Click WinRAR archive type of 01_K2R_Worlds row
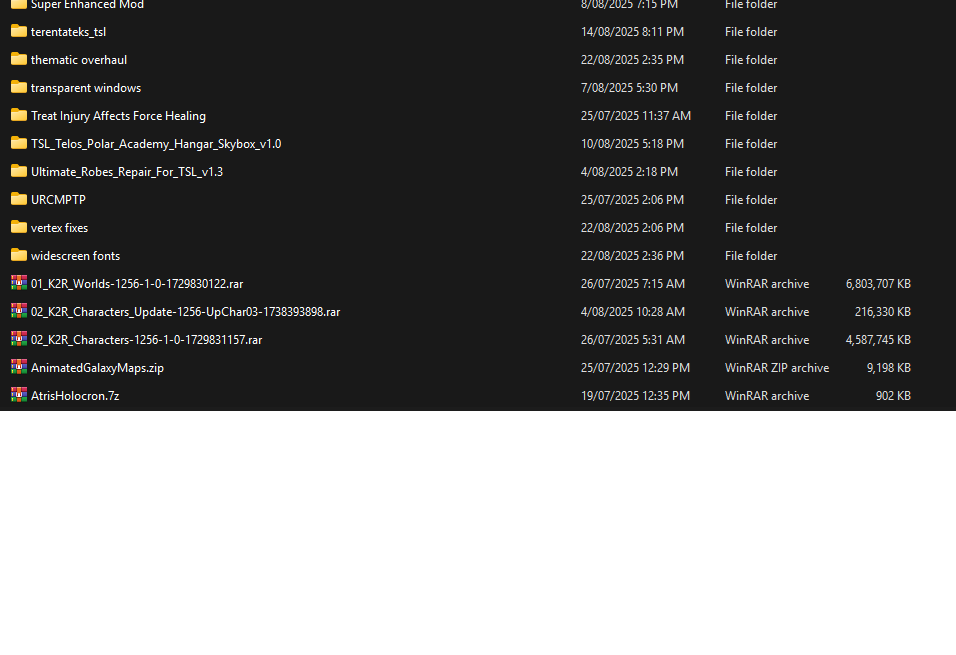 (767, 284)
